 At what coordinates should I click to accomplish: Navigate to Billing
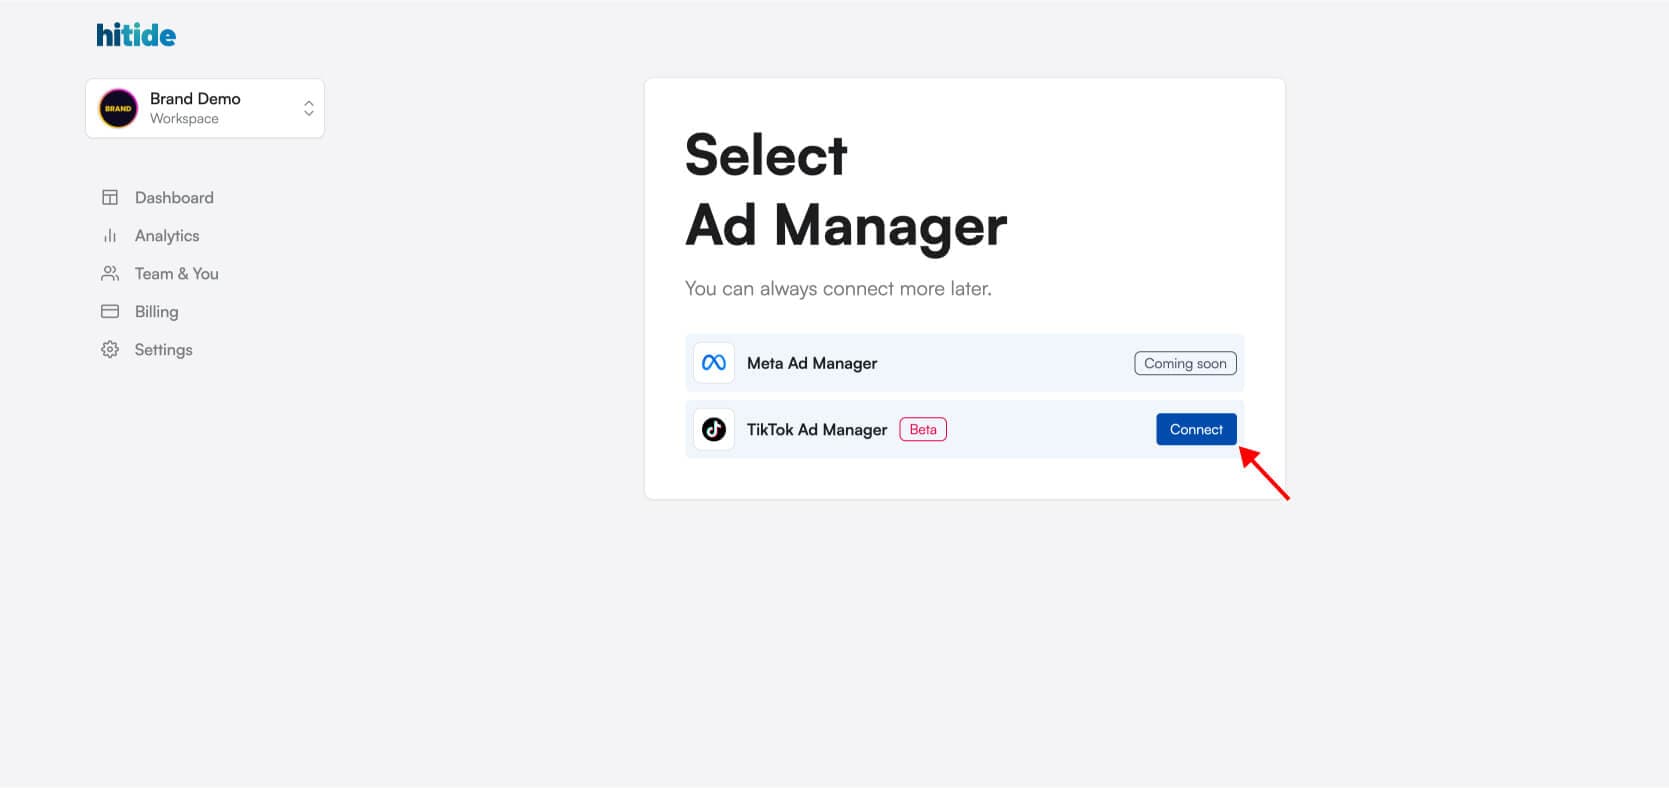tap(157, 312)
